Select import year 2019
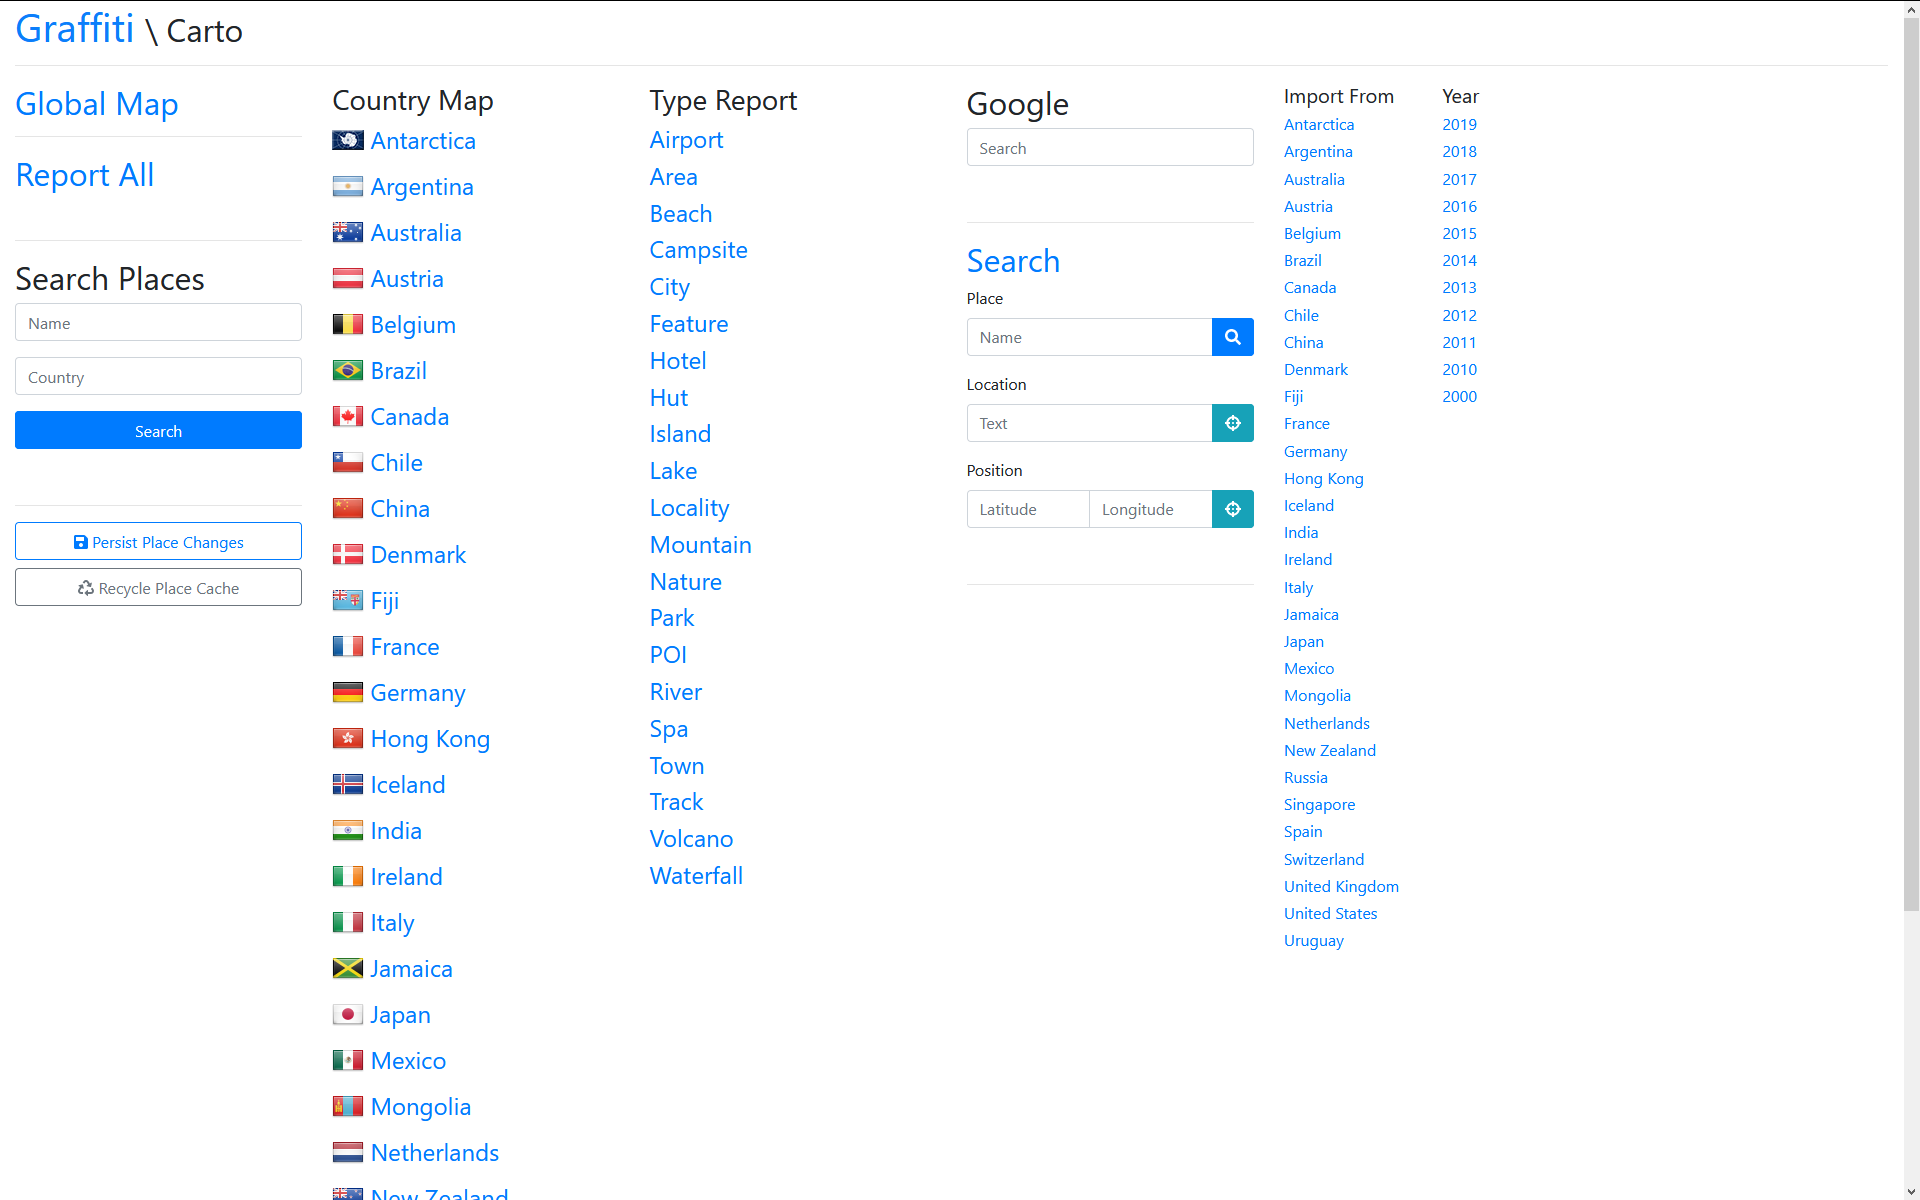Screen dimensions: 1920x1200 tap(1459, 125)
